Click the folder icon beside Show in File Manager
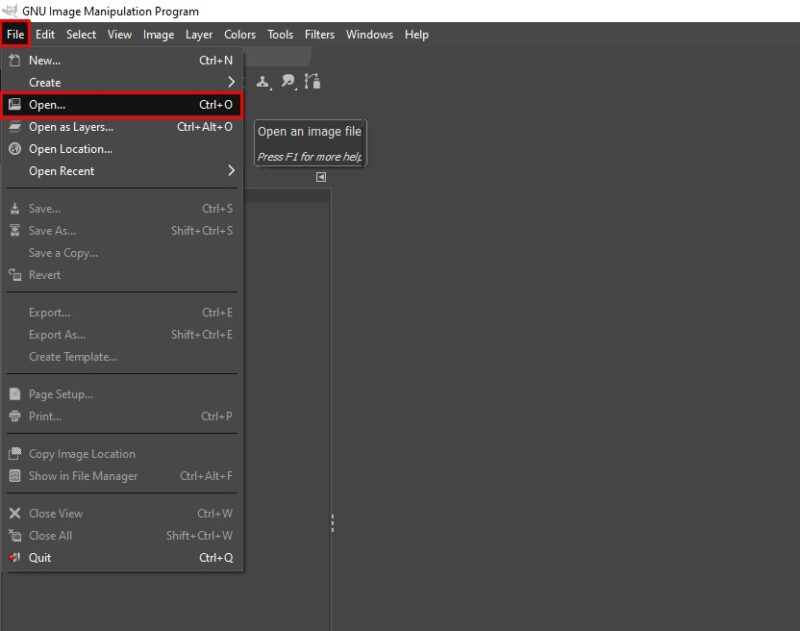Viewport: 800px width, 631px height. [x=13, y=476]
